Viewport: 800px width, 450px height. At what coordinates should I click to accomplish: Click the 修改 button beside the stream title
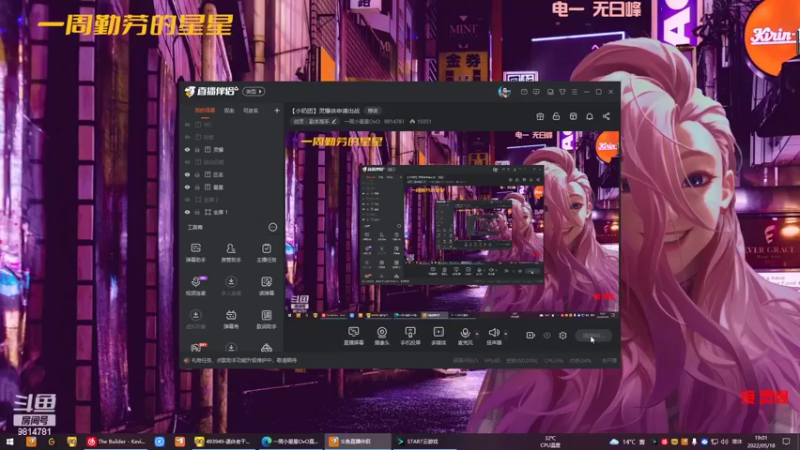click(373, 111)
